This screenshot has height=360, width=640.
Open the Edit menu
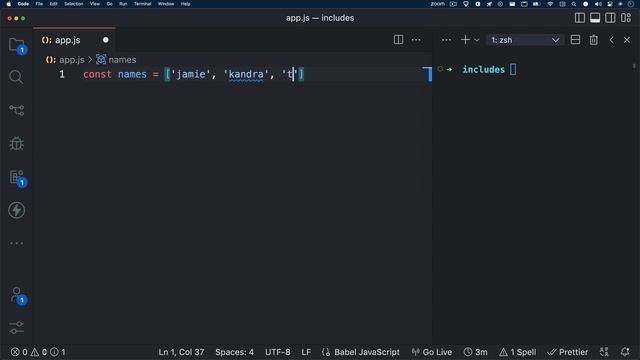pos(53,4)
